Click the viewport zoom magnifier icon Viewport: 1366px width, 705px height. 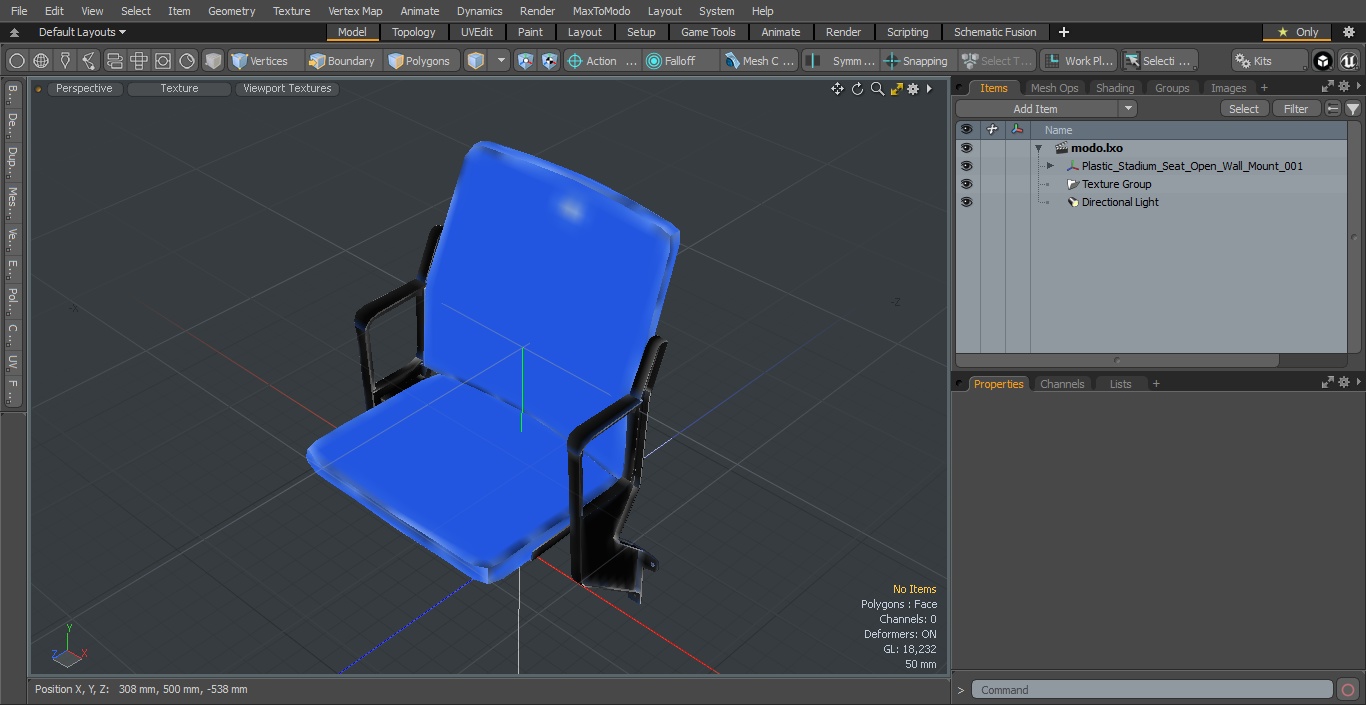(877, 89)
